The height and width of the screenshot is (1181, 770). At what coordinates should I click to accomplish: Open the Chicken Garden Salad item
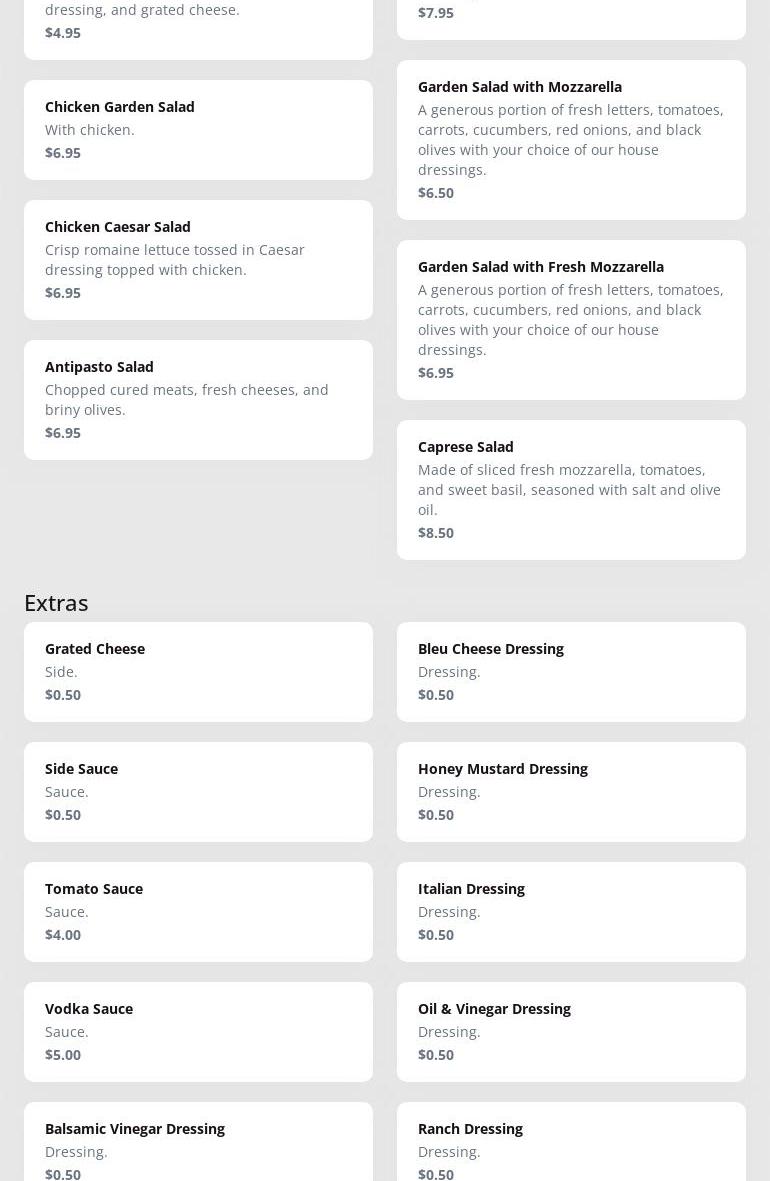(198, 130)
